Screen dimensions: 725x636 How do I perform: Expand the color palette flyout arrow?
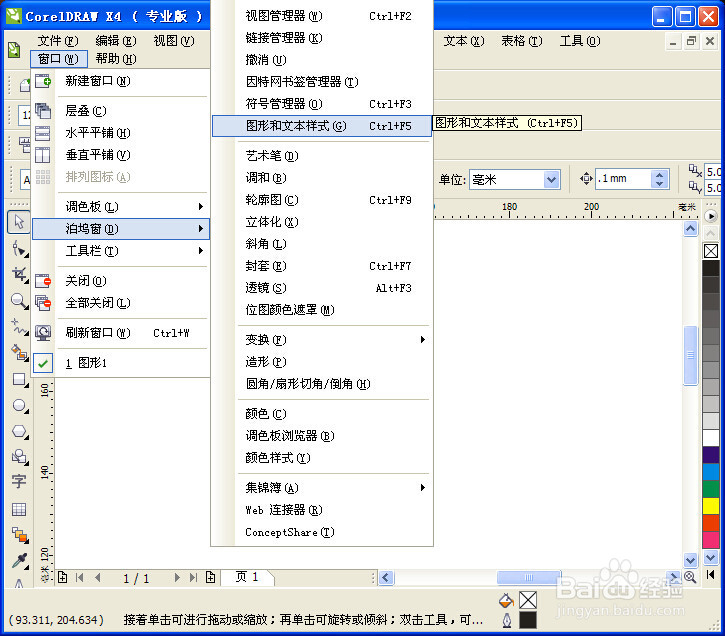[x=711, y=216]
